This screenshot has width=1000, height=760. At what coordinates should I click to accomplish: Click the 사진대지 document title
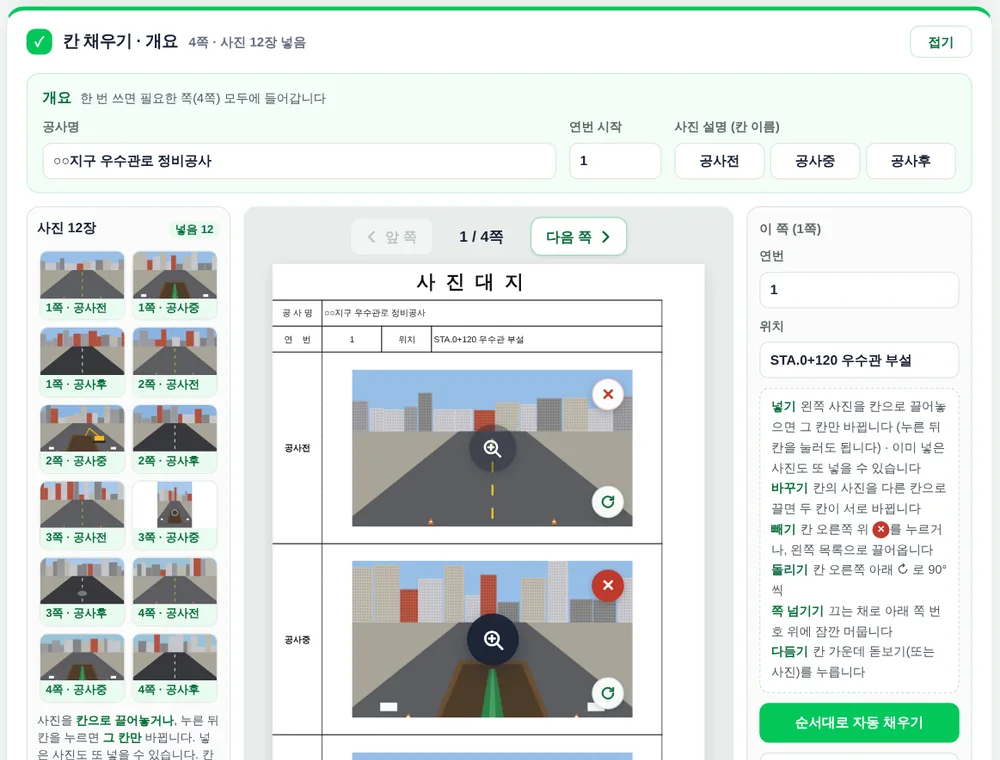click(470, 282)
